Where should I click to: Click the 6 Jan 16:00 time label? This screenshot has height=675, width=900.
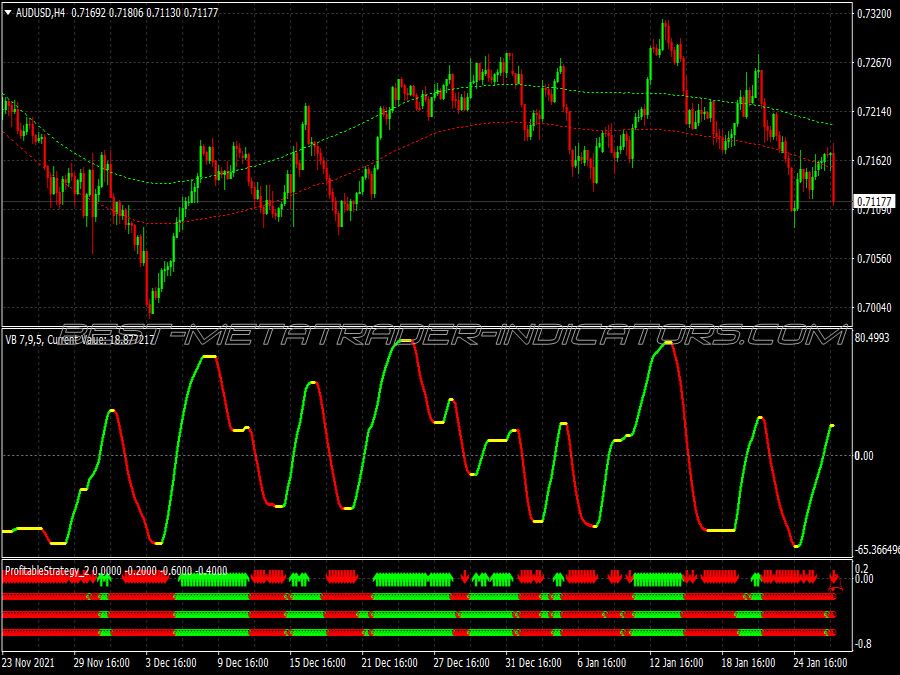click(602, 662)
